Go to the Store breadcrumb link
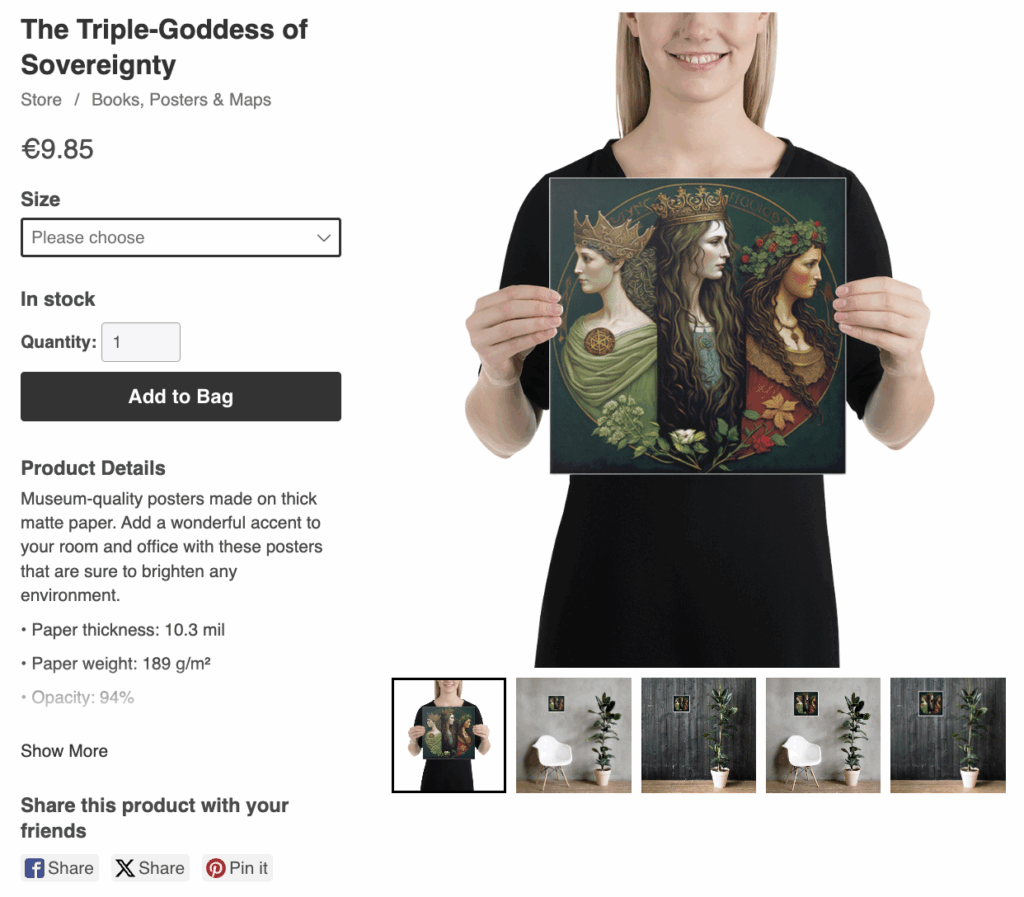 [41, 100]
